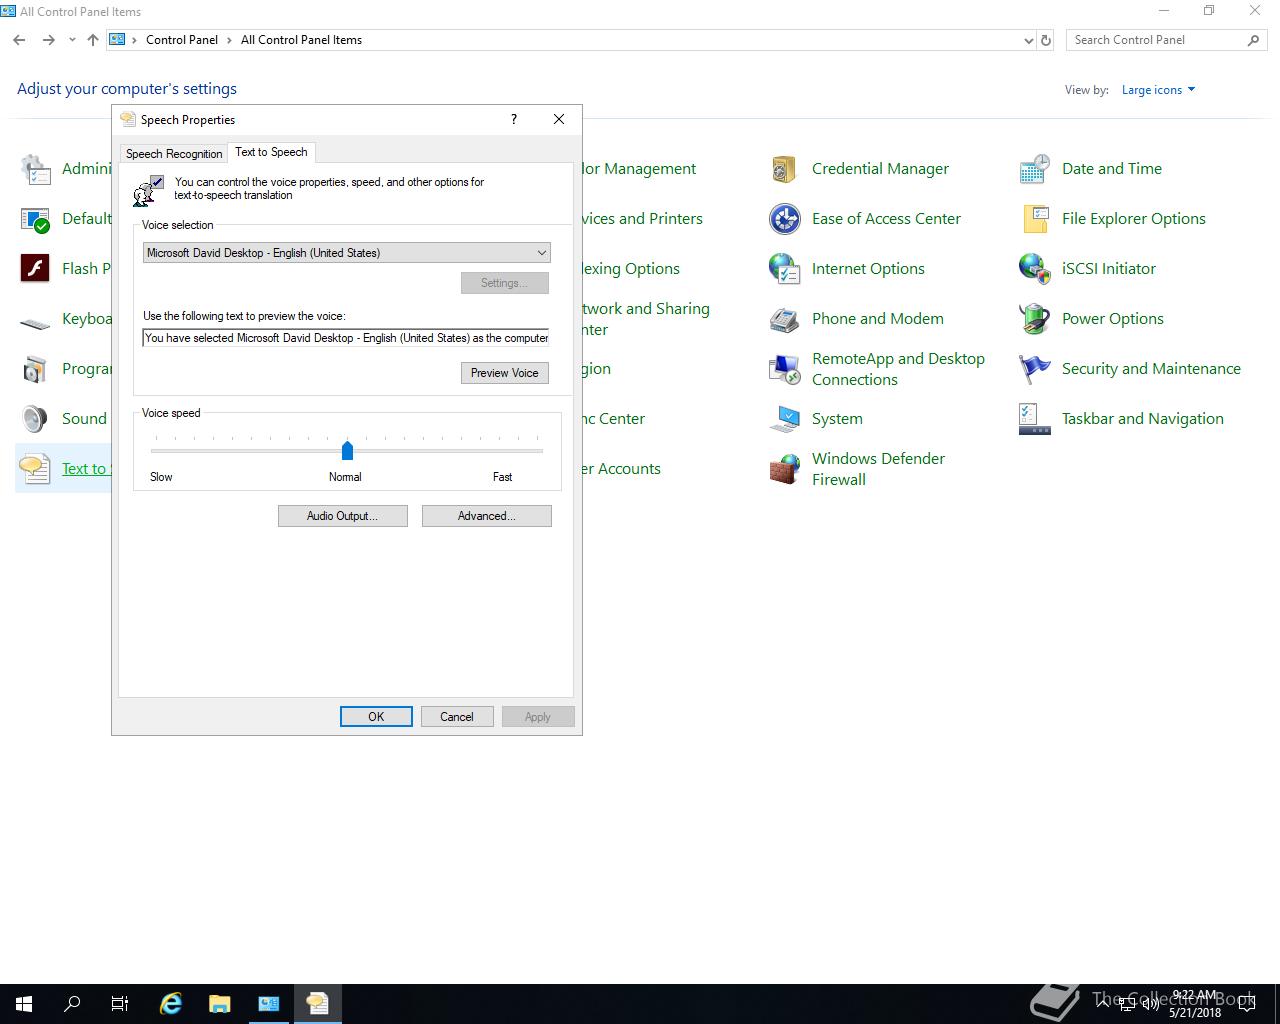Open the Windows Defender Firewall icon

(x=784, y=469)
